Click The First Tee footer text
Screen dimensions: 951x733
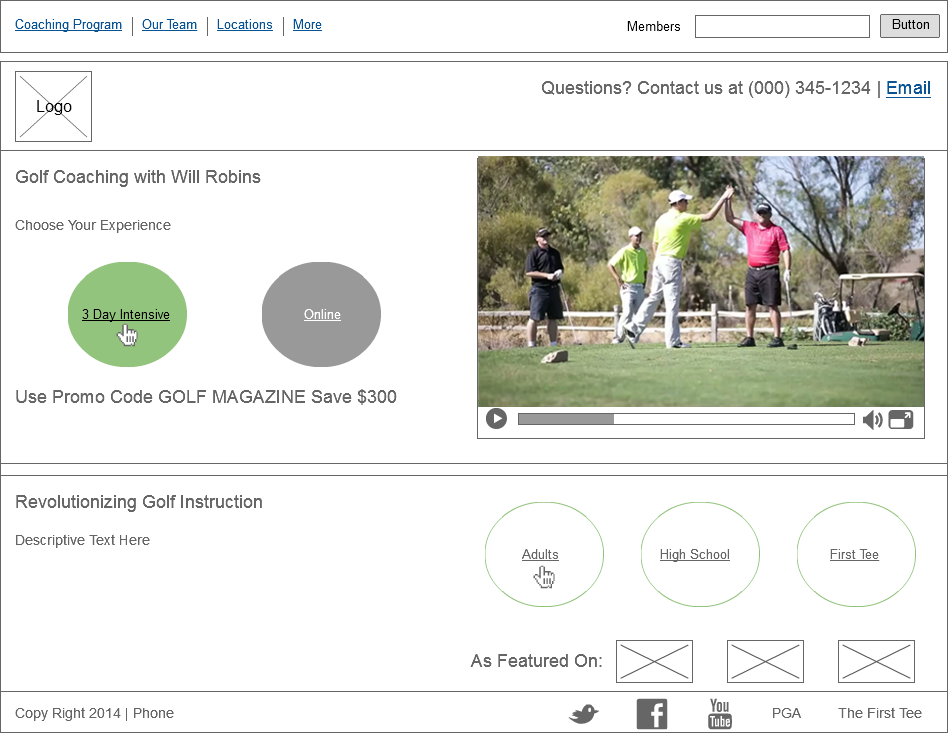[x=879, y=714]
